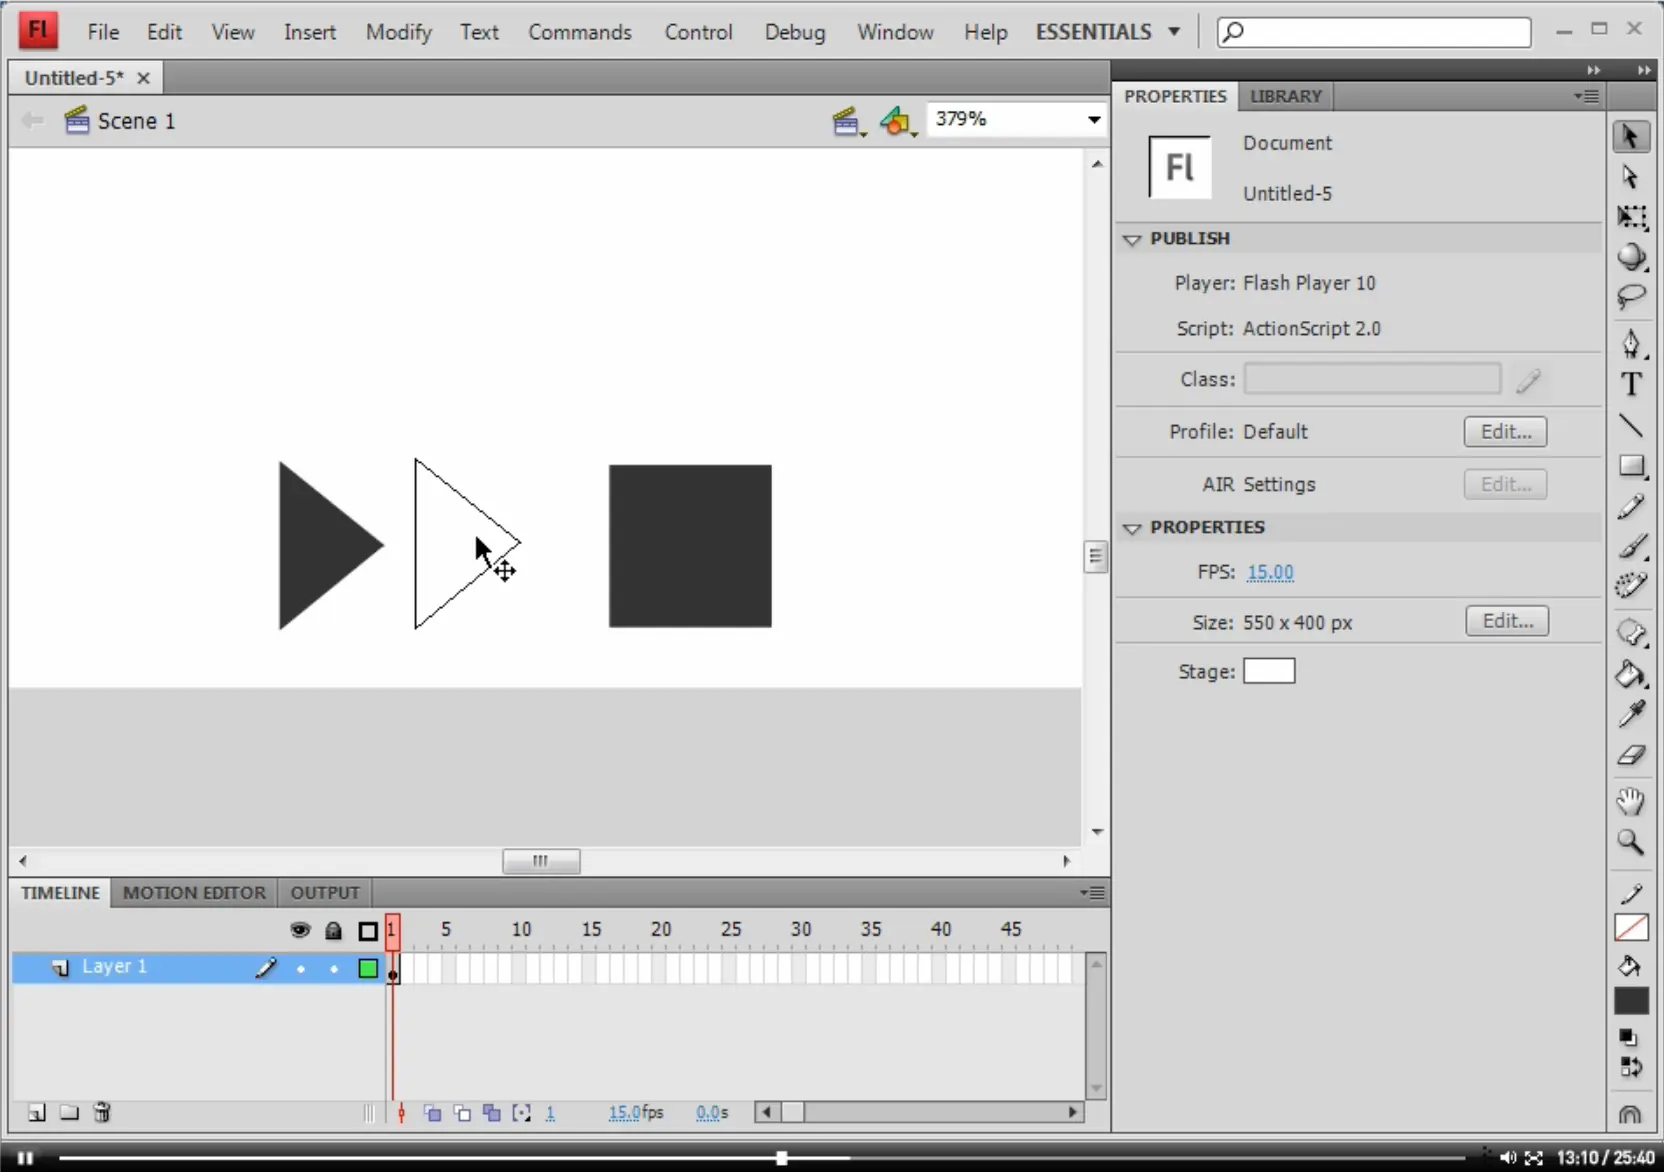Select the Text tool

[1631, 384]
